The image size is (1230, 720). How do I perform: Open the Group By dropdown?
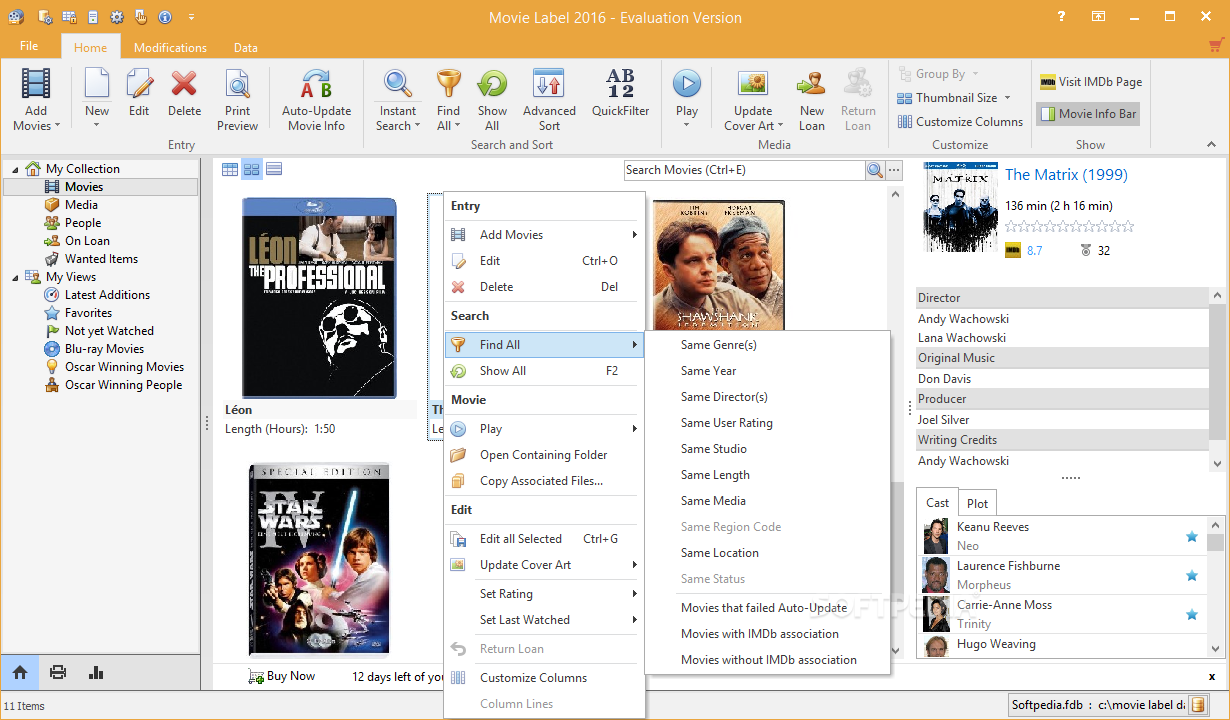[939, 74]
